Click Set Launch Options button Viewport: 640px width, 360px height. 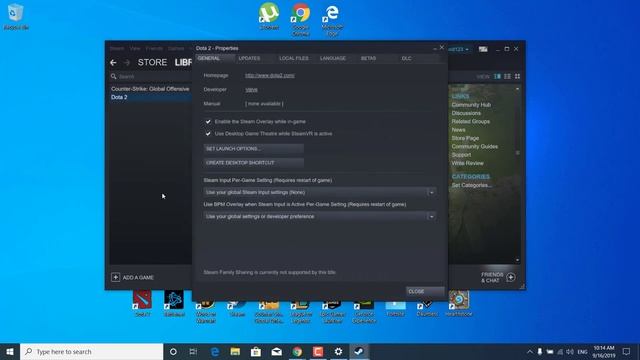(253, 149)
